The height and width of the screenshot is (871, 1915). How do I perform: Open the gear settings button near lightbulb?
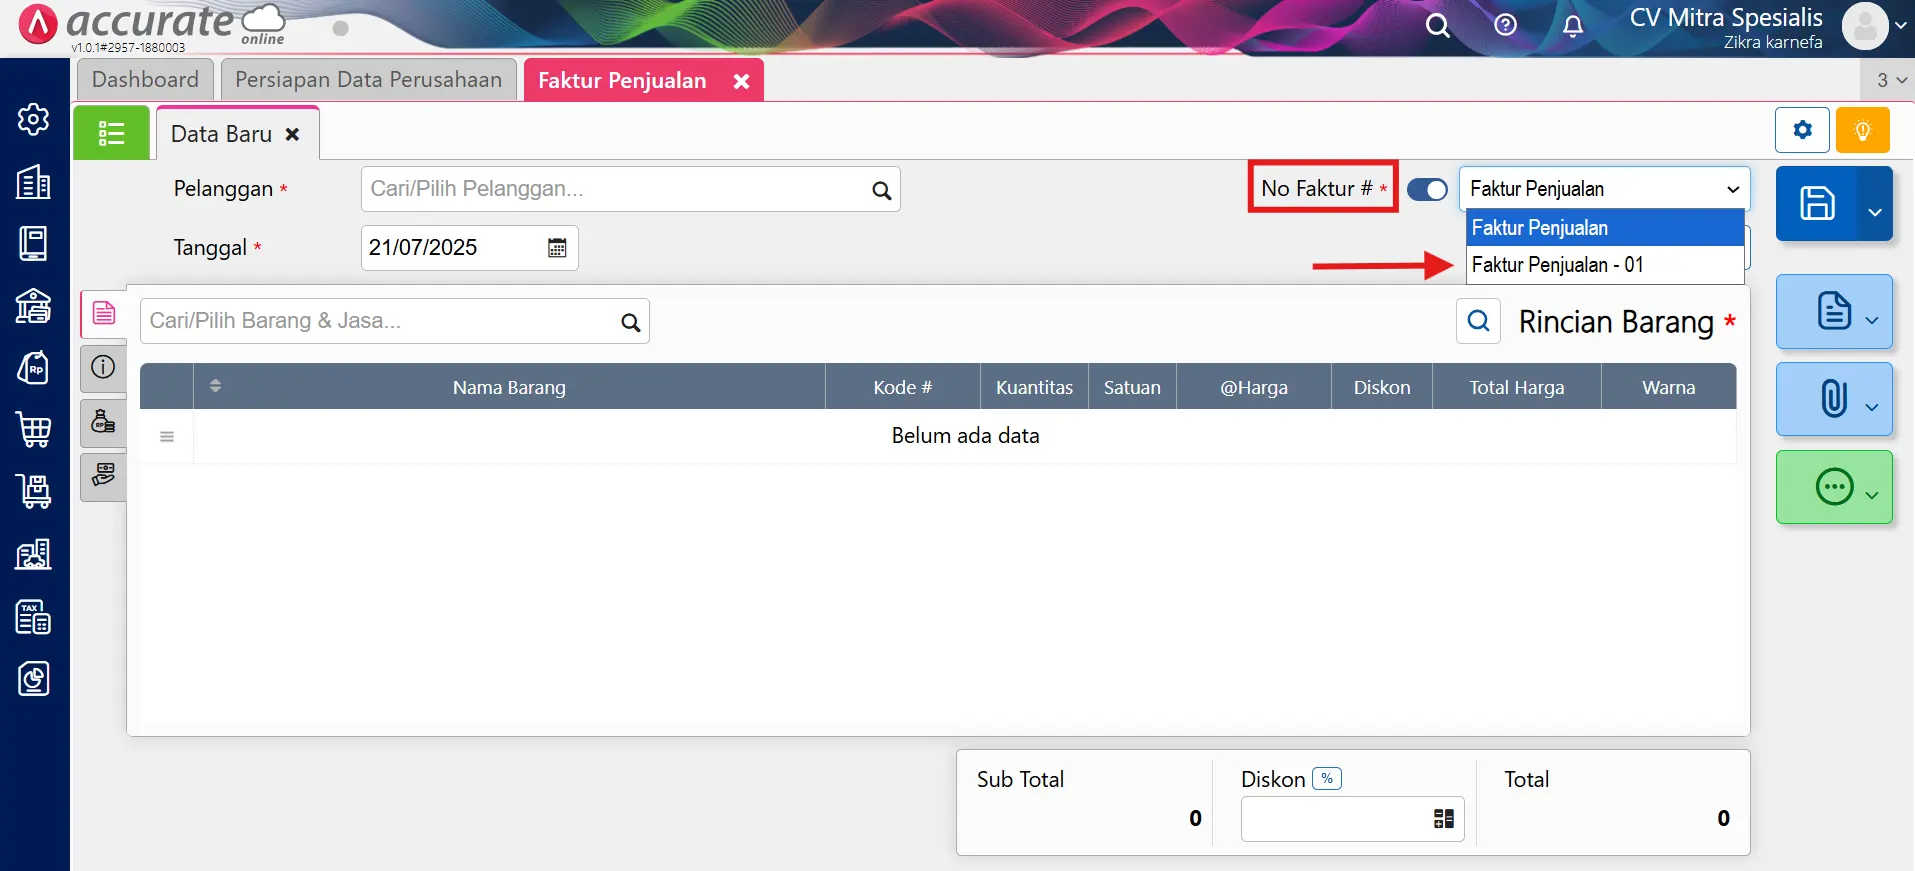(x=1802, y=130)
